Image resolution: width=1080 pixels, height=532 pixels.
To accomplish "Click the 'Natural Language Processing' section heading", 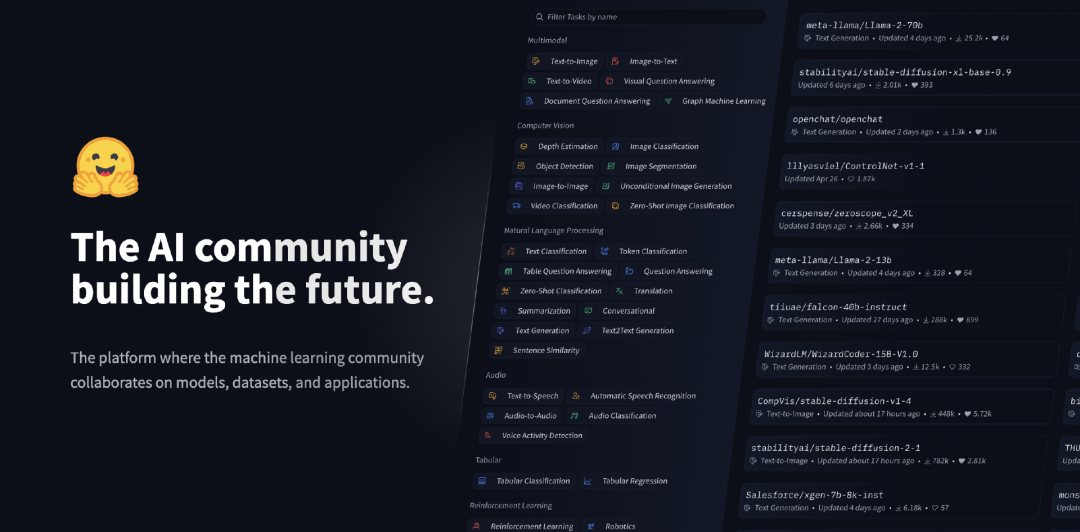I will [x=554, y=231].
